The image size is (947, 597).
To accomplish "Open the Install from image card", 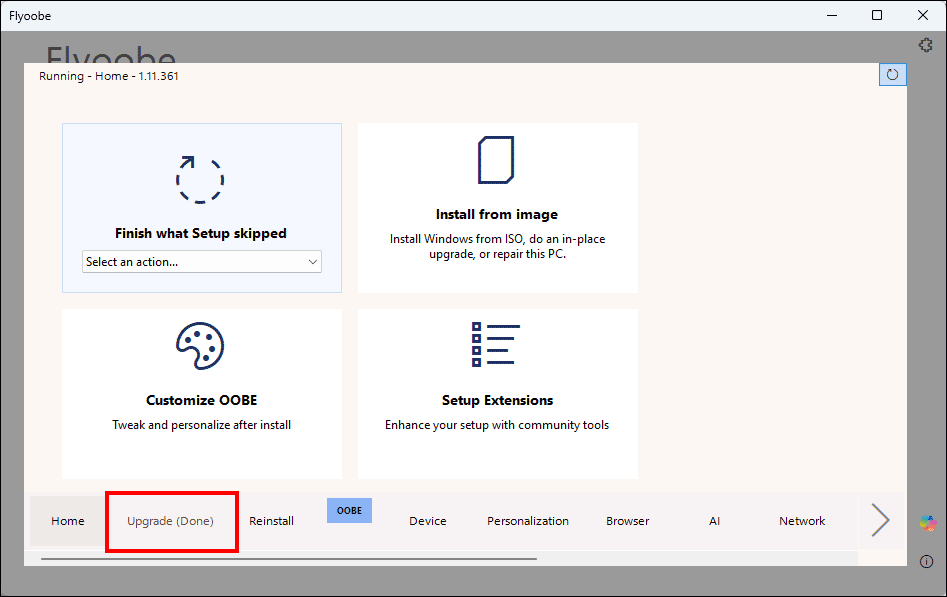I will click(498, 208).
